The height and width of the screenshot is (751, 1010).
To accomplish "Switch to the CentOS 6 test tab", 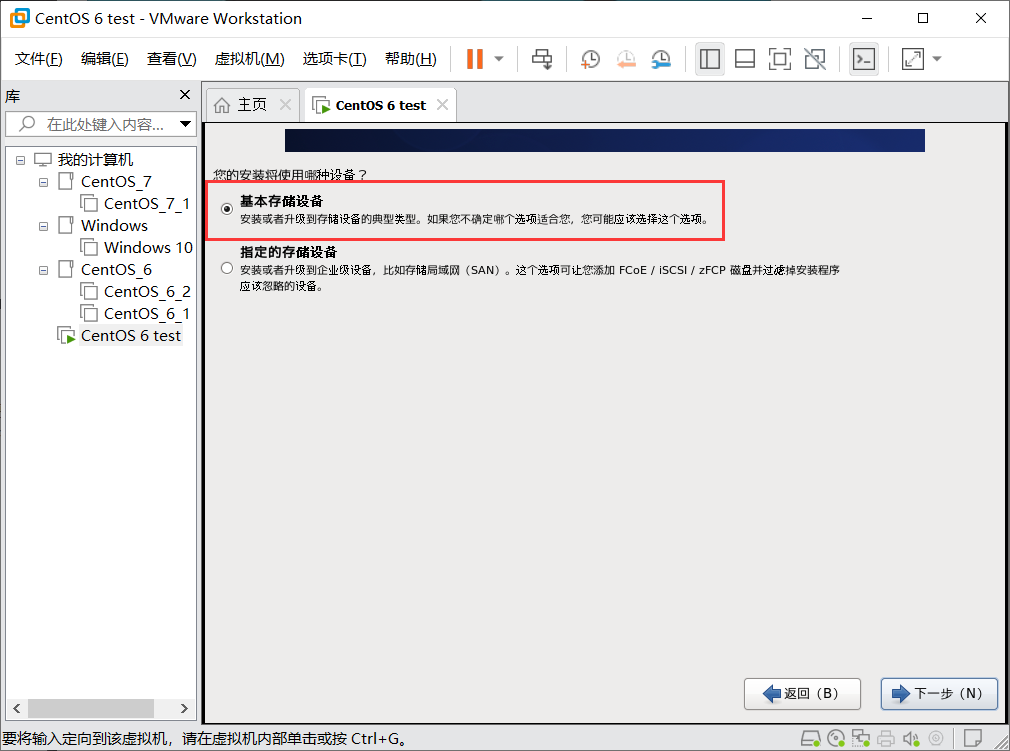I will 380,105.
